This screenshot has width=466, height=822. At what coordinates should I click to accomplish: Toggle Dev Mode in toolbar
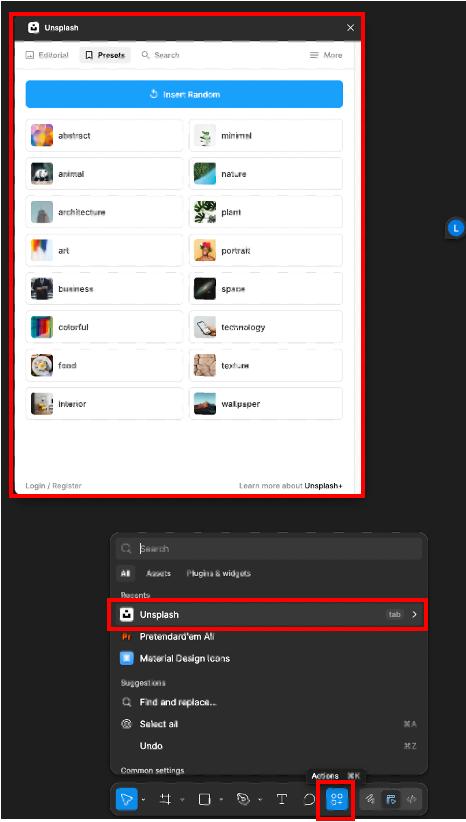(411, 799)
